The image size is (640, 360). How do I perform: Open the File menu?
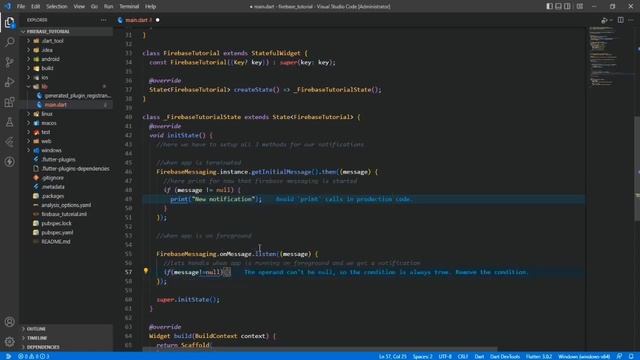(21, 7)
